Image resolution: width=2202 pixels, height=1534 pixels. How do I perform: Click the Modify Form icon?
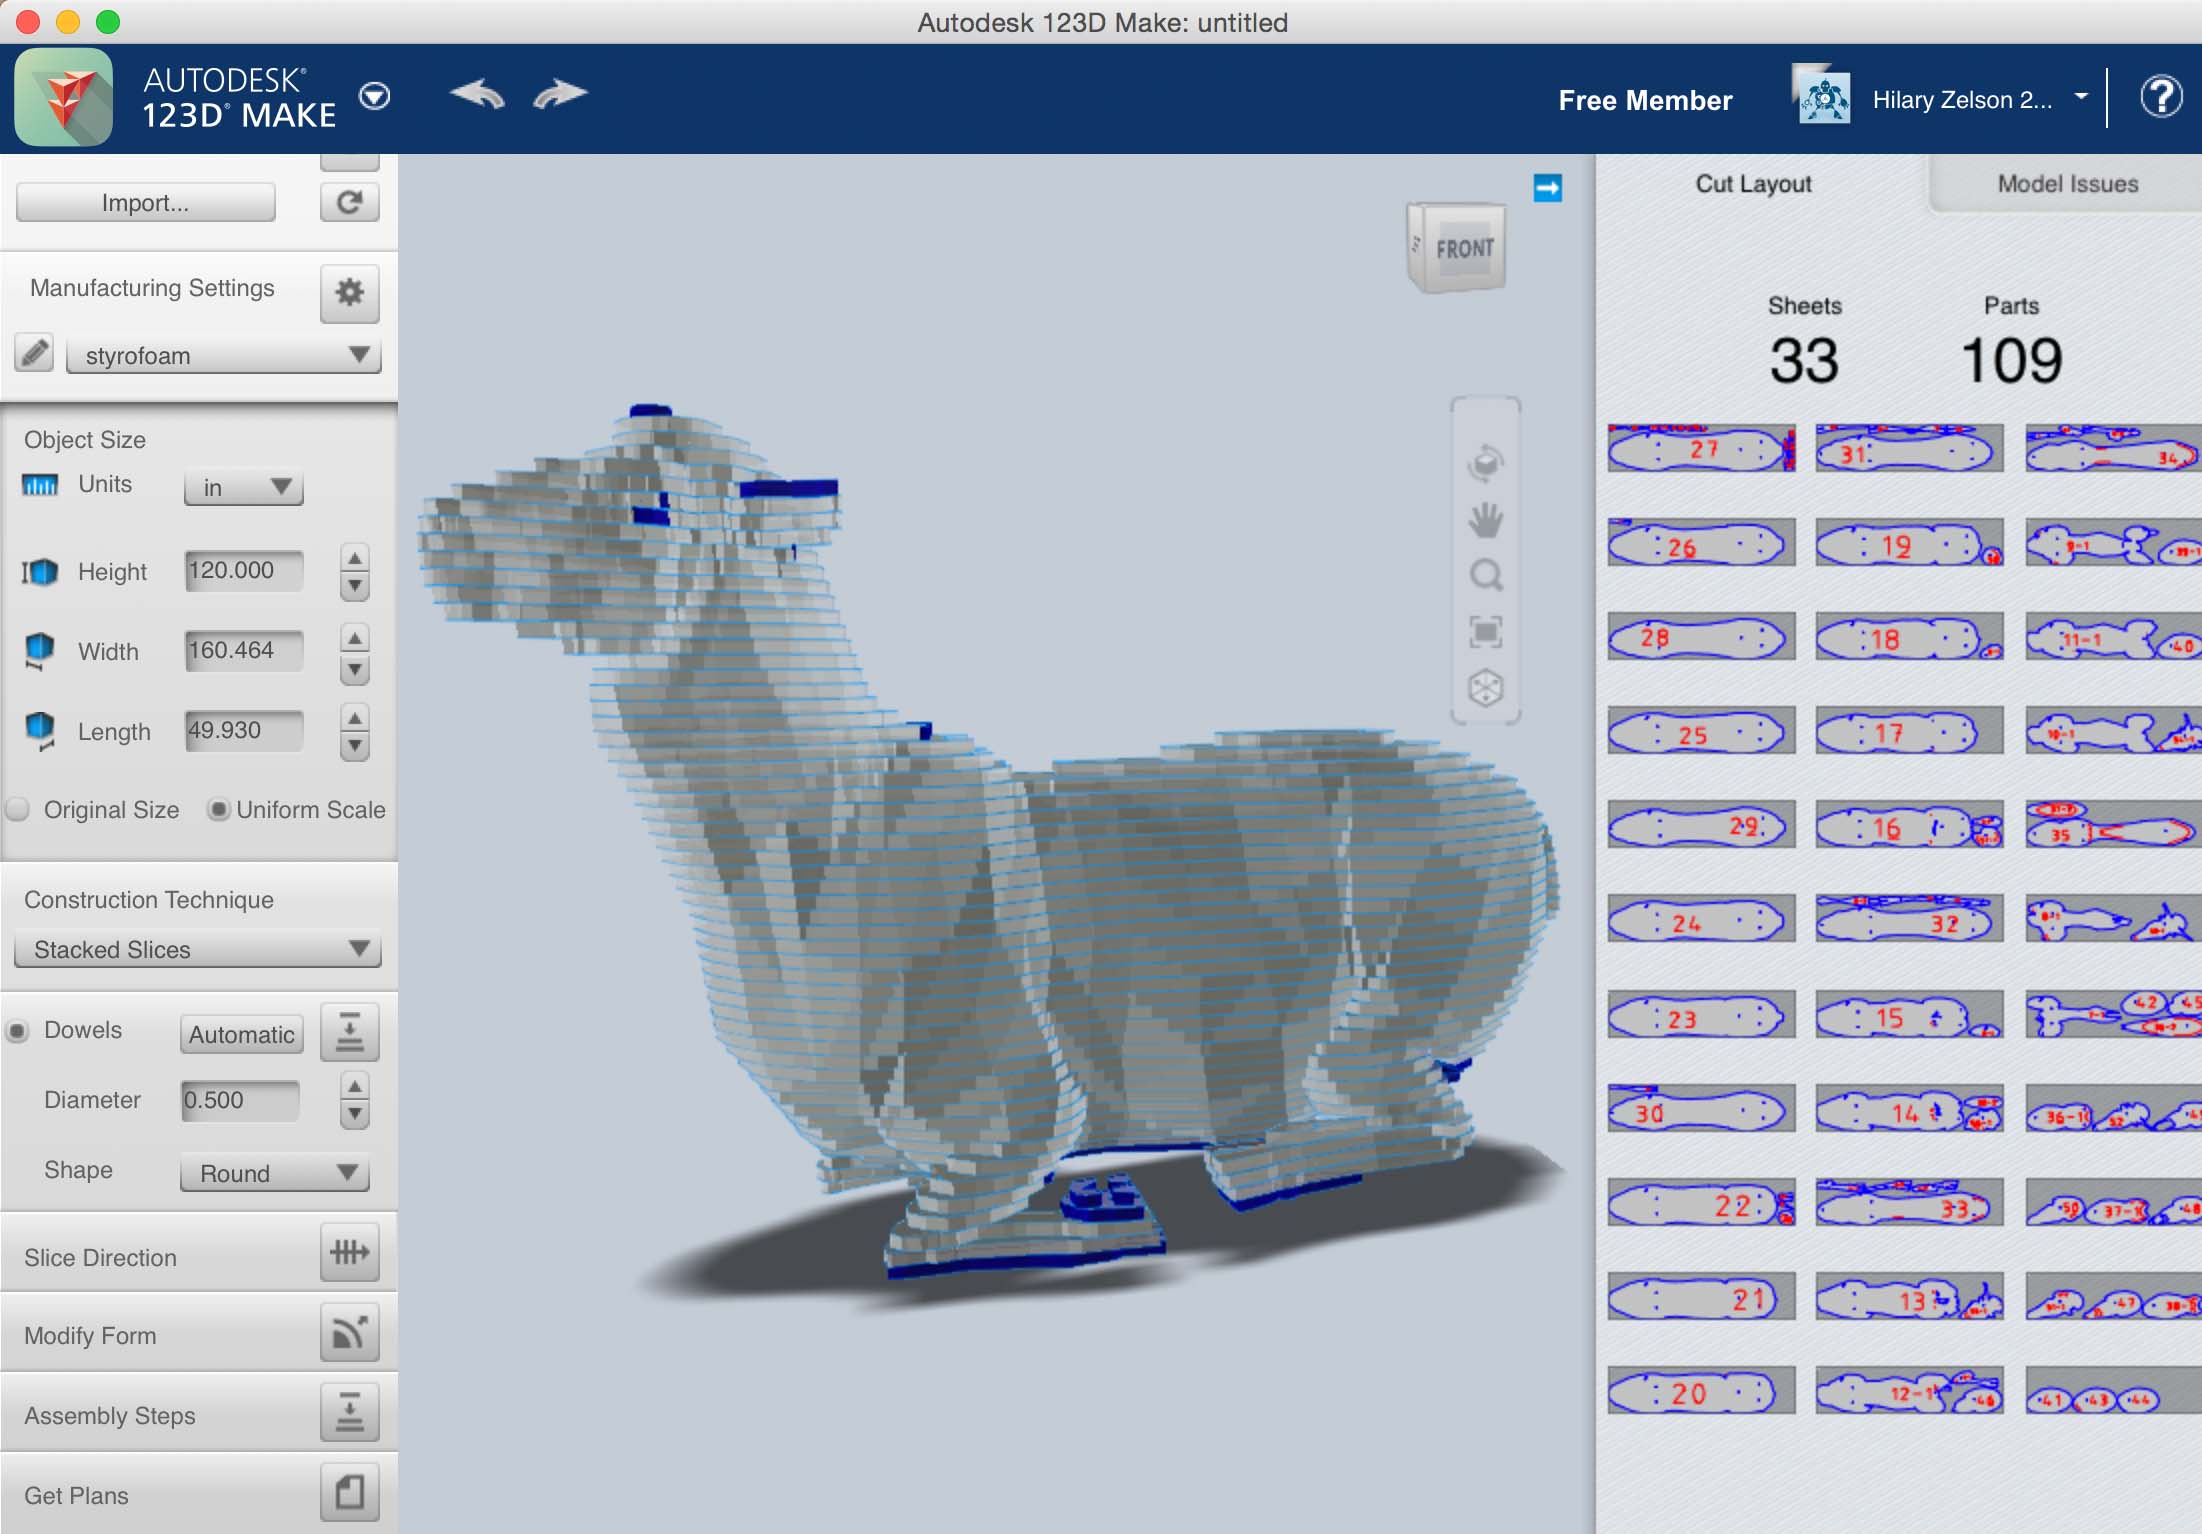click(x=349, y=1332)
